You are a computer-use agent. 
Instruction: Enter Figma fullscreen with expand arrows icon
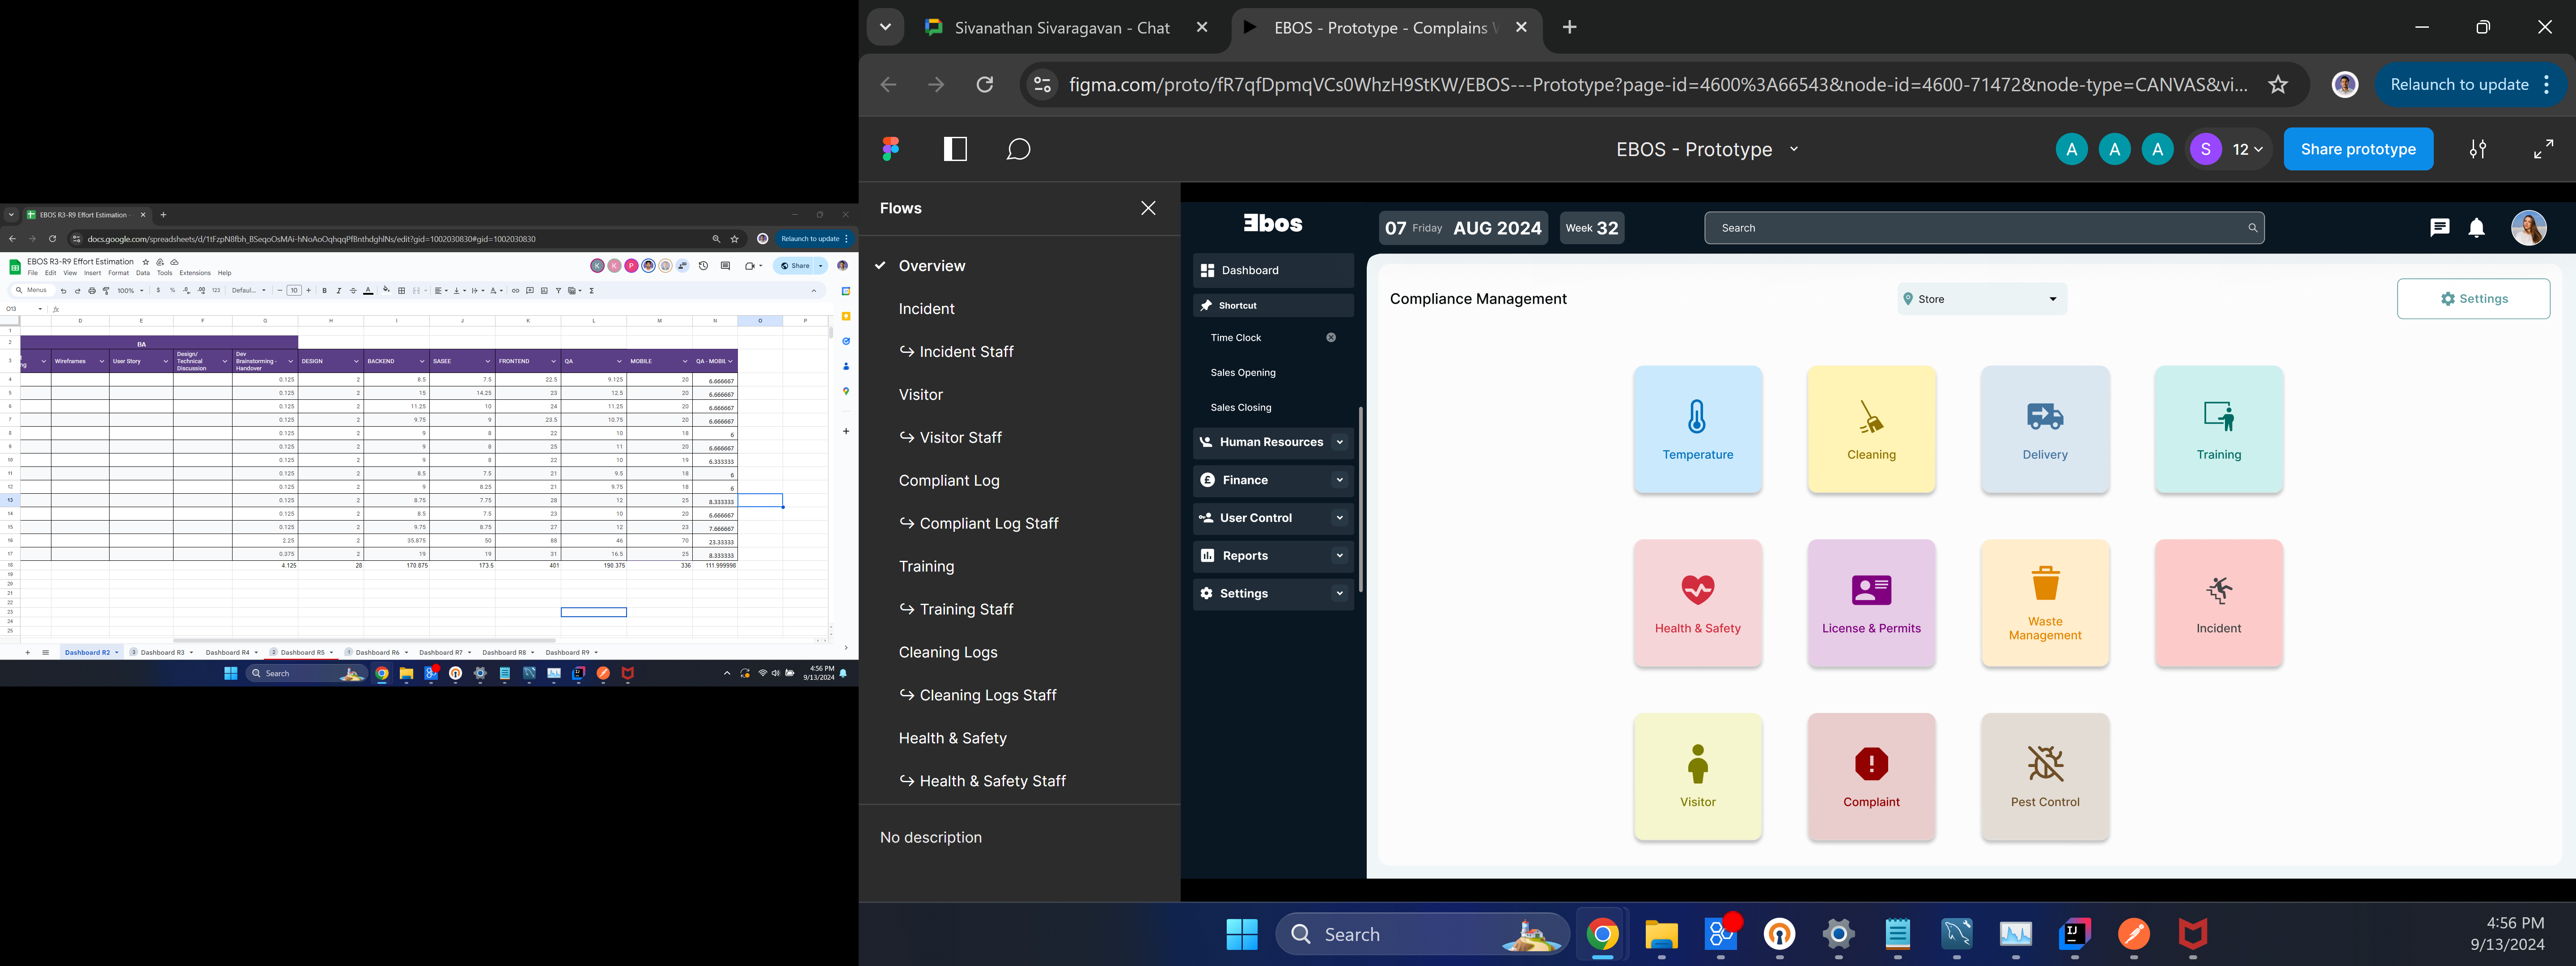tap(2543, 149)
